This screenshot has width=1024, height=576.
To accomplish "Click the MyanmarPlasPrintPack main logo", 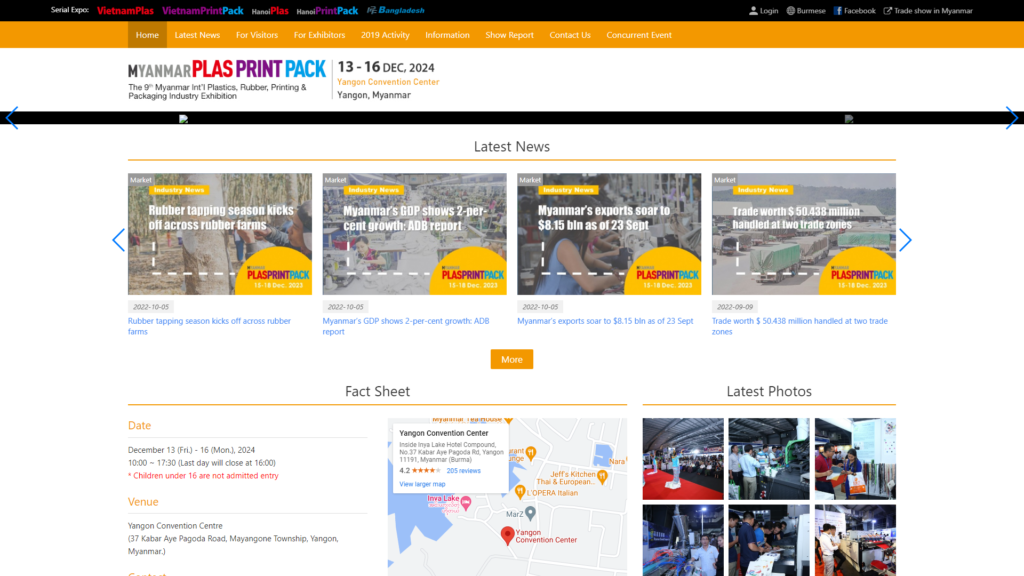I will click(227, 79).
